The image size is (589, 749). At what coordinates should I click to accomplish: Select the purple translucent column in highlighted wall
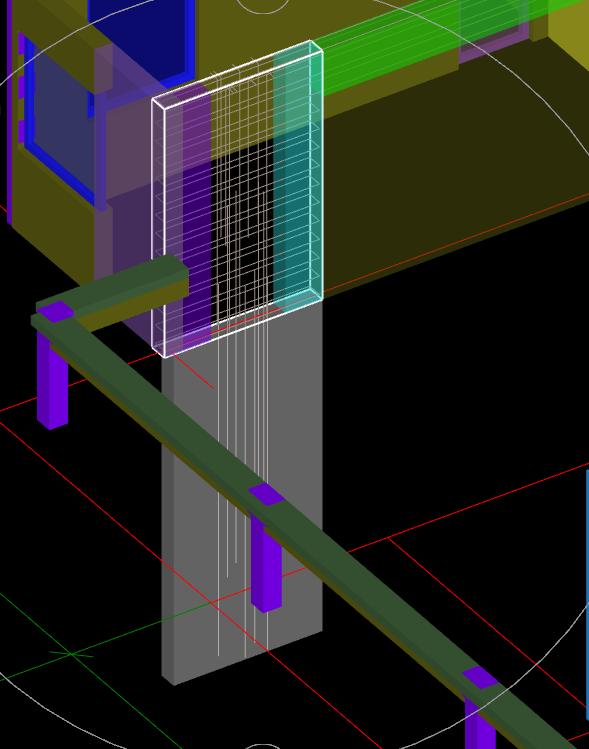pos(196,215)
